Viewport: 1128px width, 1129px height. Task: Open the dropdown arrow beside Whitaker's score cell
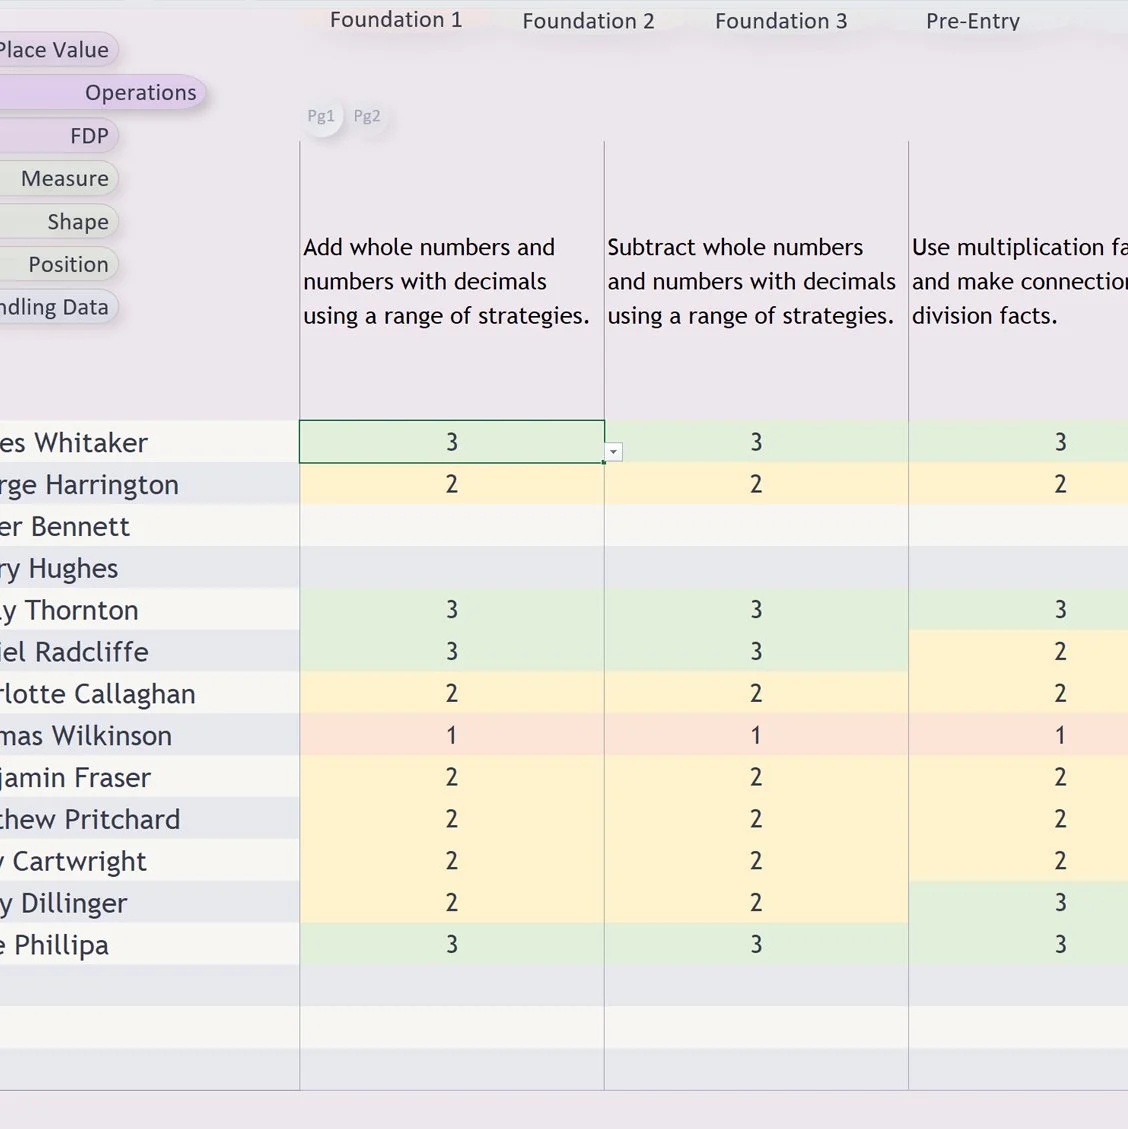613,452
